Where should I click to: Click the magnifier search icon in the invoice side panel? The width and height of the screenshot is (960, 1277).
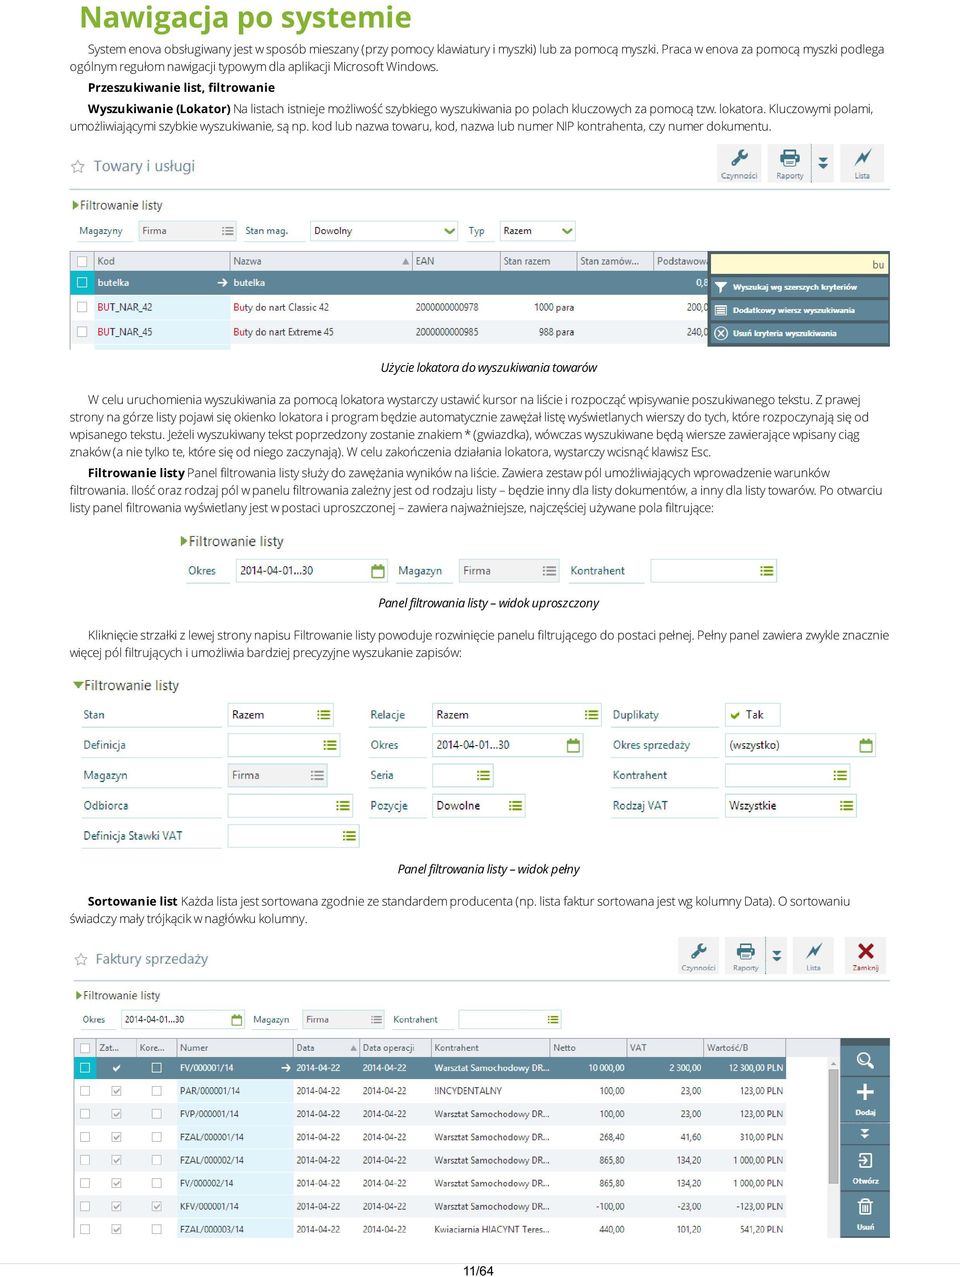[865, 1060]
